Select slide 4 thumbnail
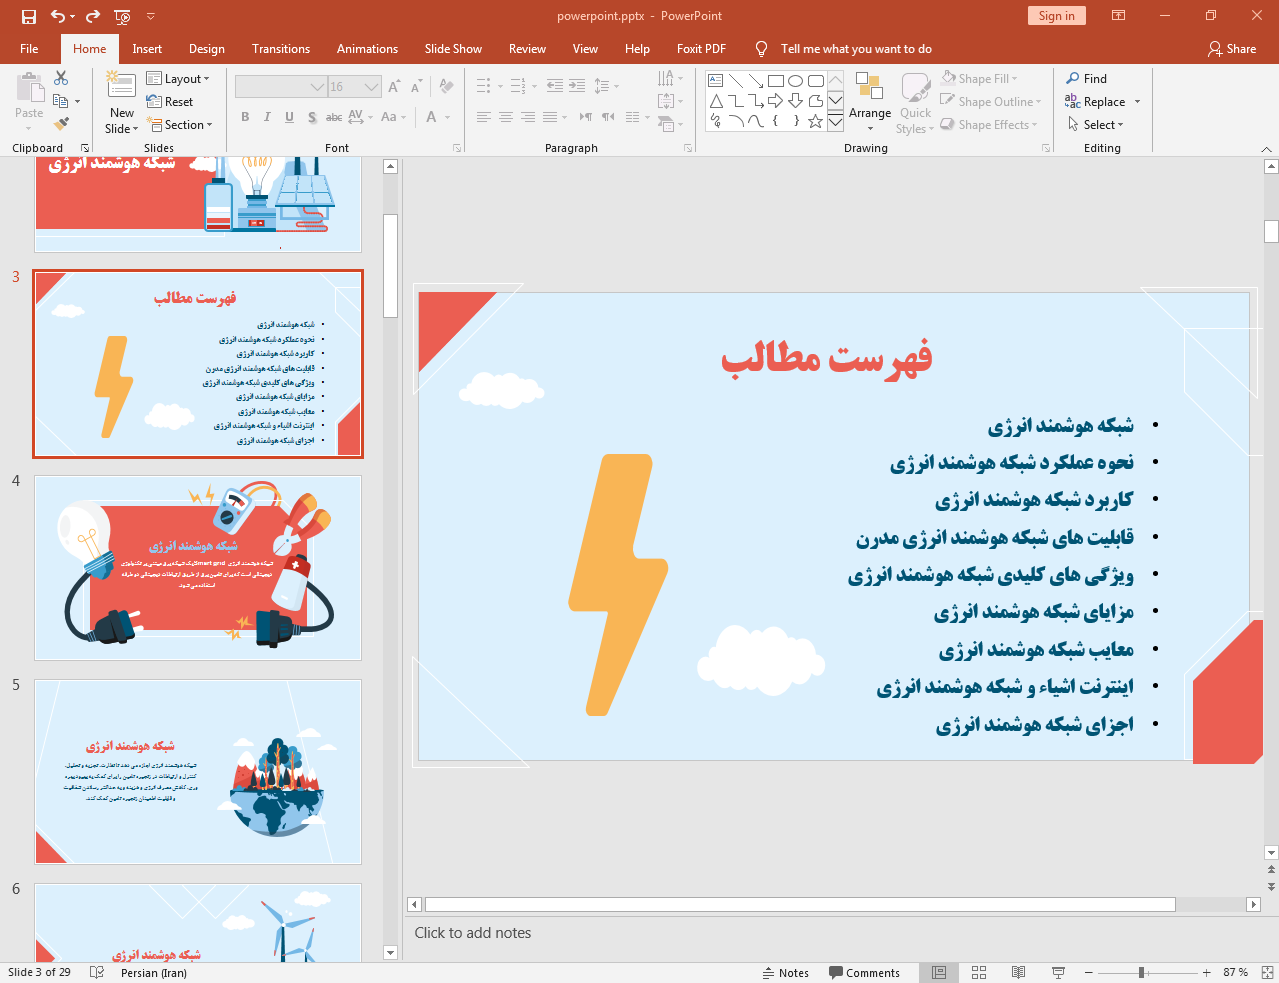Screen dimensions: 1279x983 [198, 567]
